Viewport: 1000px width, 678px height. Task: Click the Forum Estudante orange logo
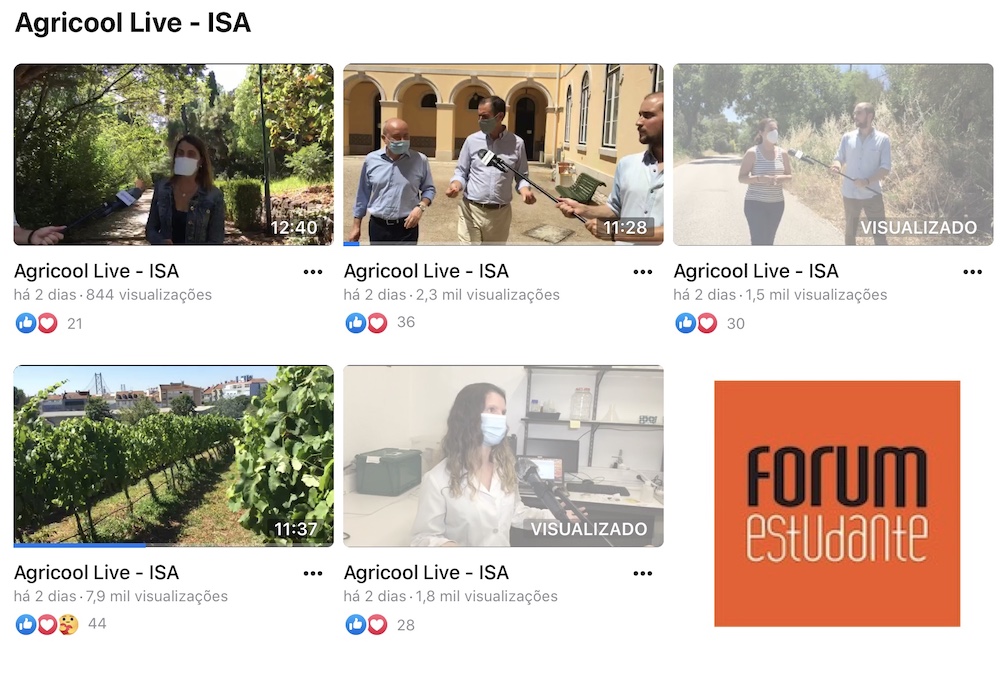[x=837, y=503]
